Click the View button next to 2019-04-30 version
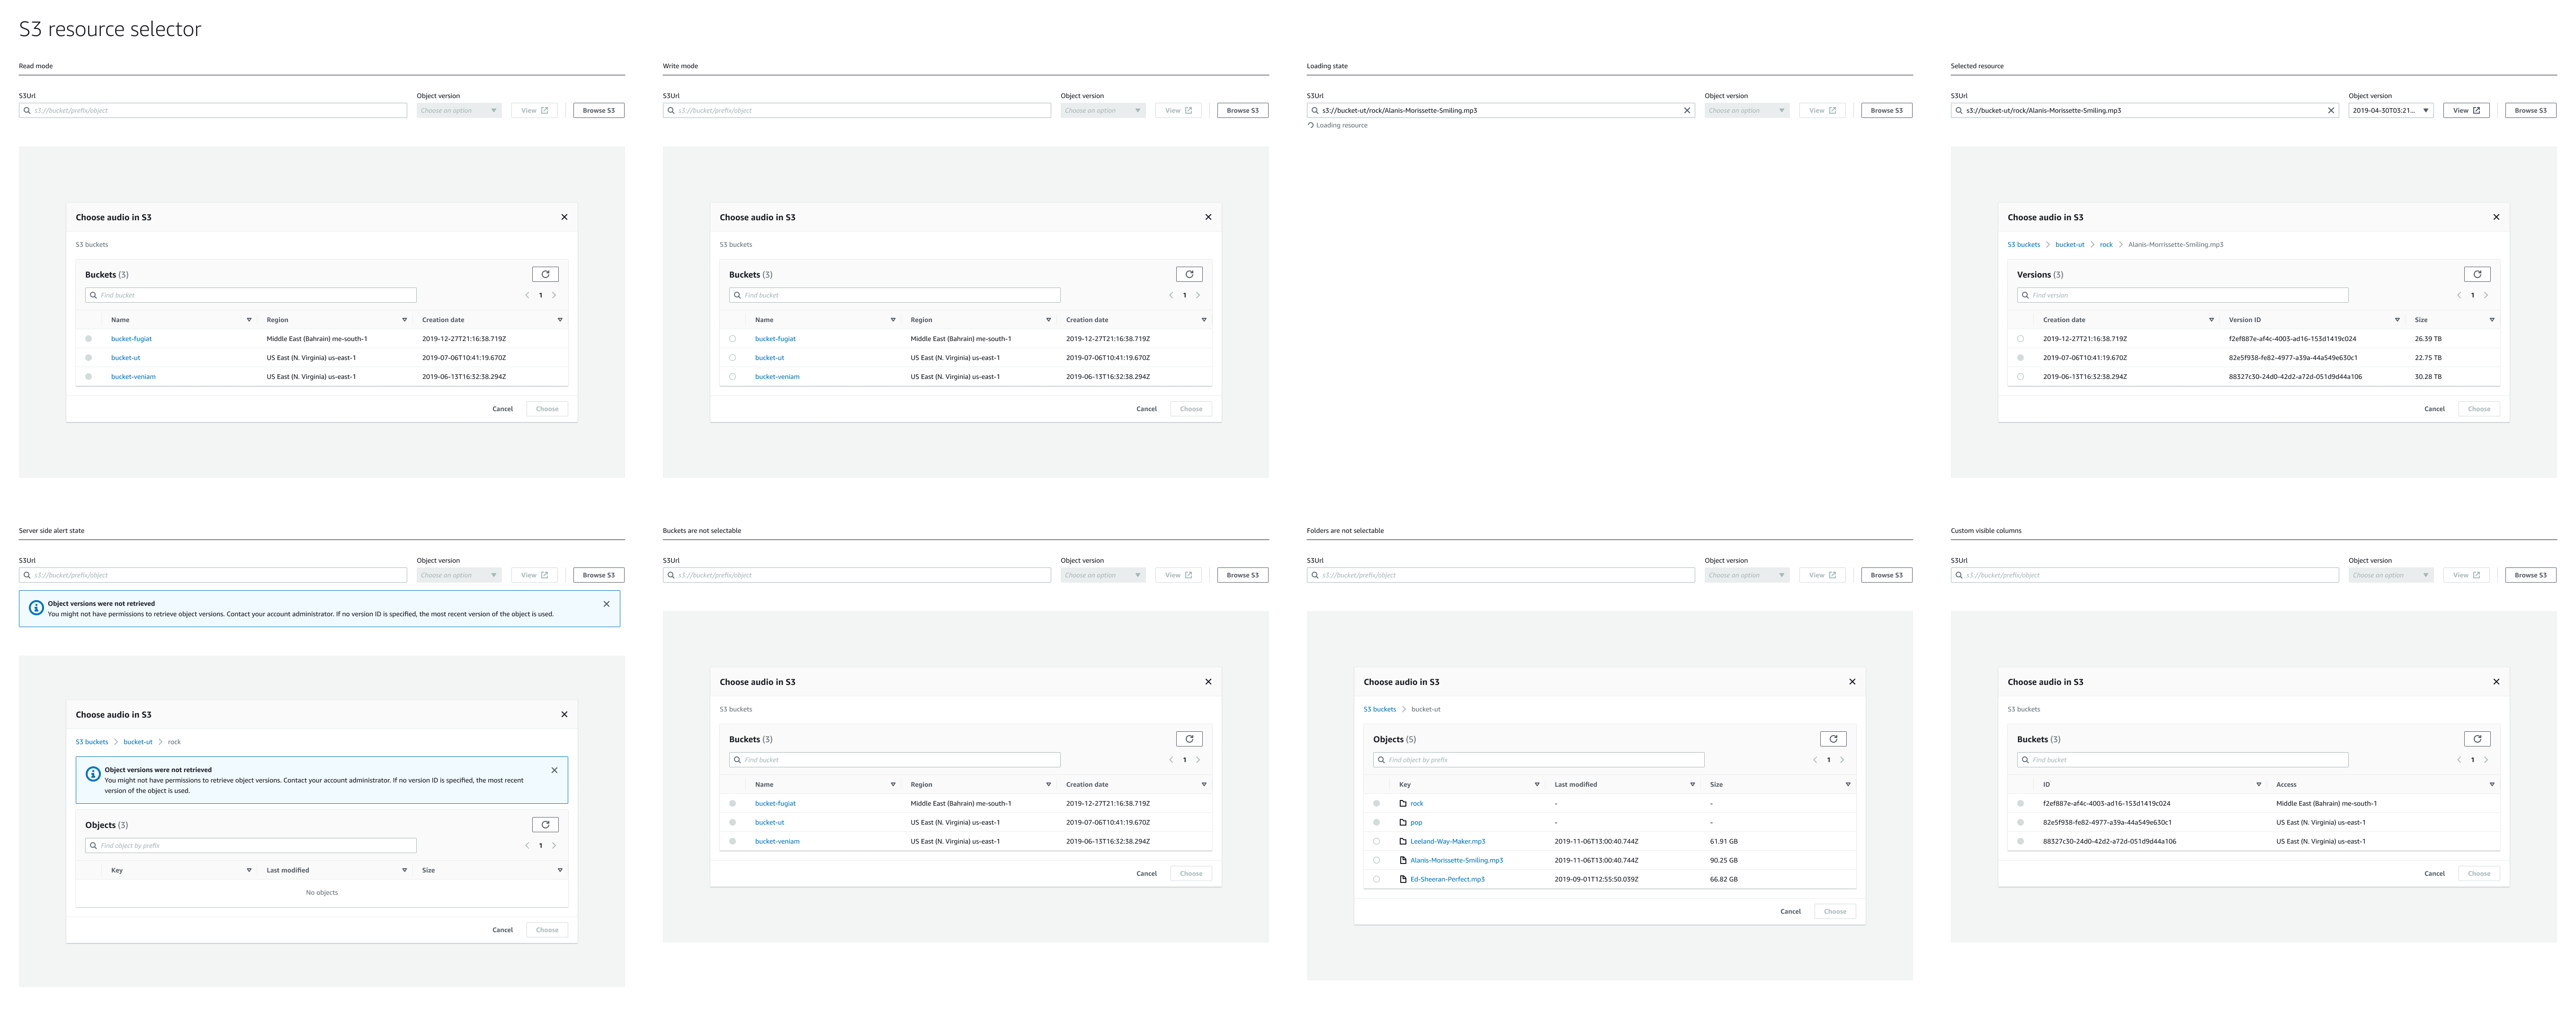The height and width of the screenshot is (1025, 2576). click(x=2466, y=111)
